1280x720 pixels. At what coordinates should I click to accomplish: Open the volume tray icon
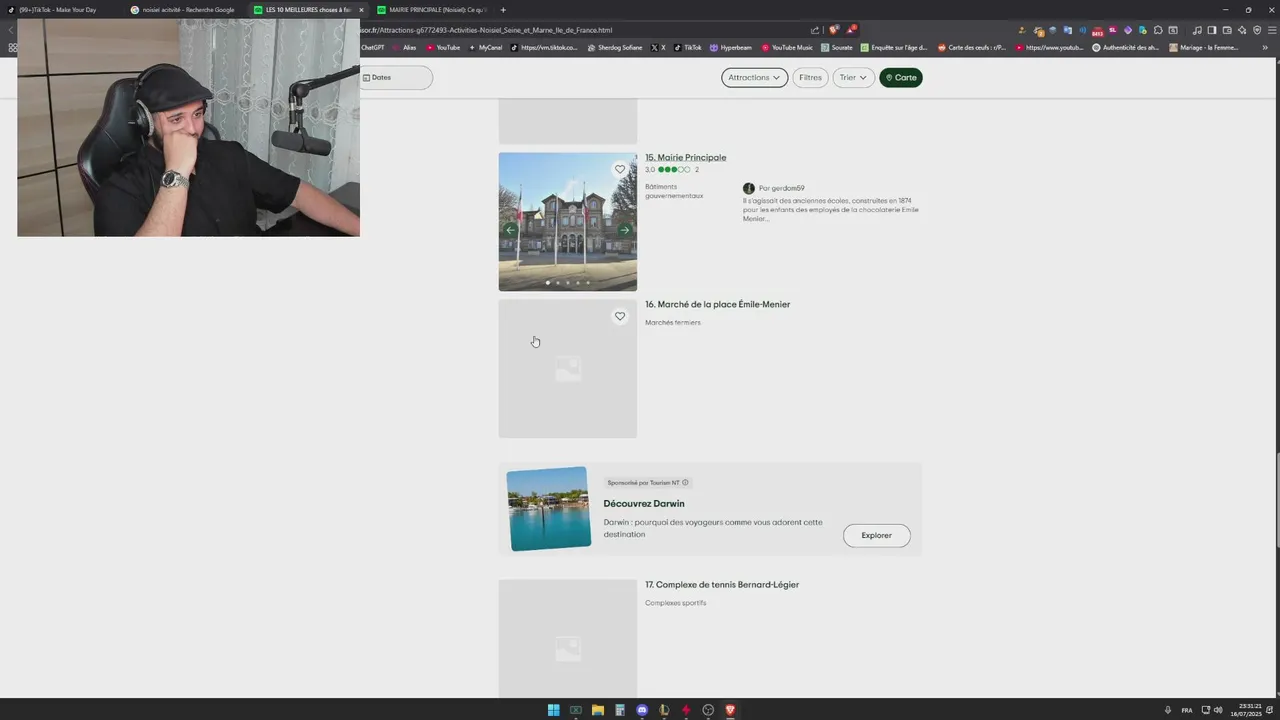pyautogui.click(x=1218, y=710)
